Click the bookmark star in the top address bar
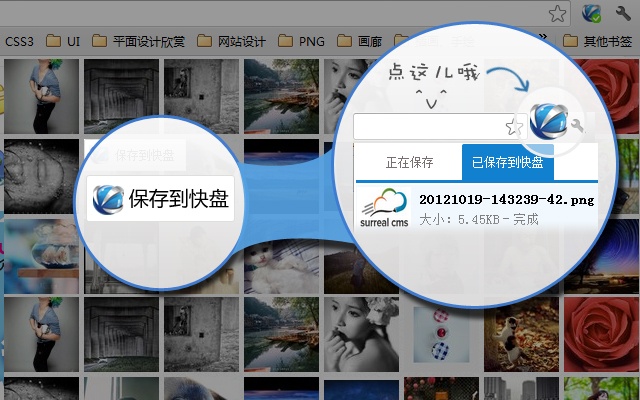This screenshot has width=640, height=400. (x=557, y=14)
